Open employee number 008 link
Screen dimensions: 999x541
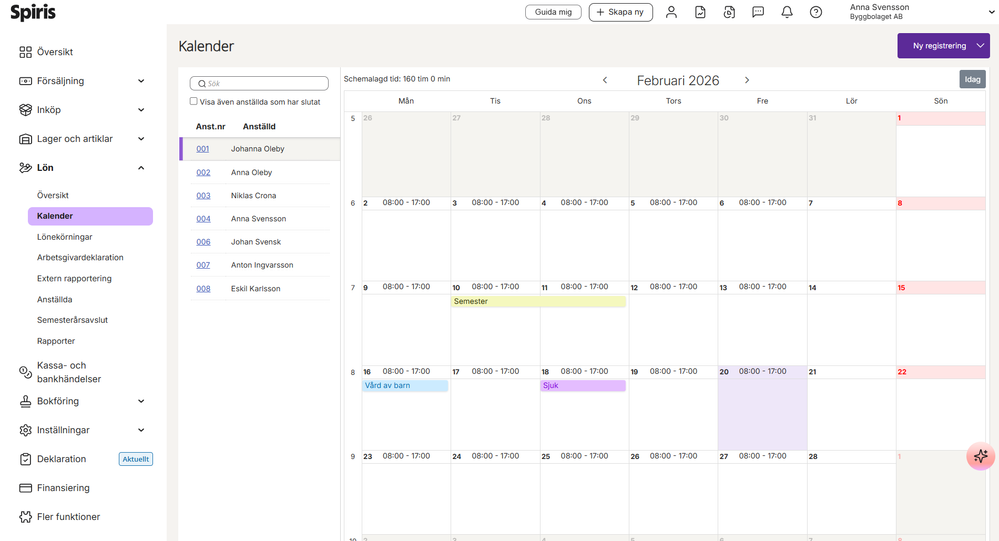[203, 289]
